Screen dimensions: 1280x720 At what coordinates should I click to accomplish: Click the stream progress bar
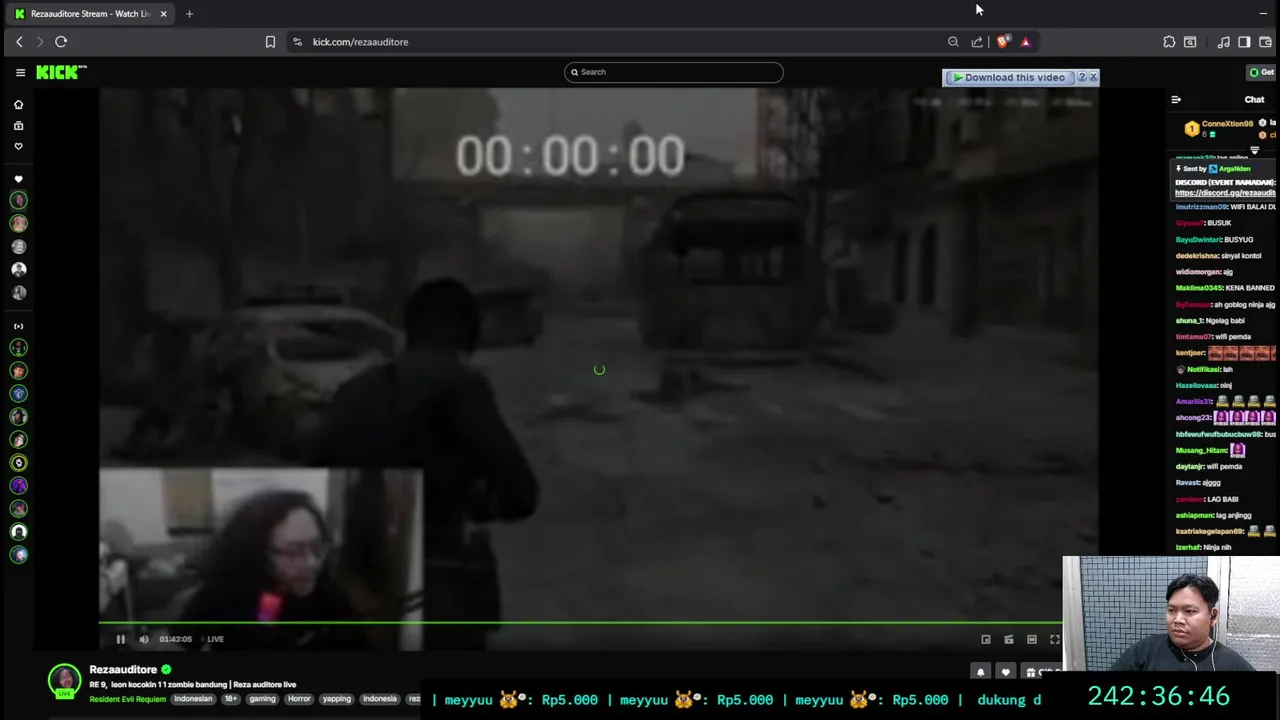coord(580,623)
